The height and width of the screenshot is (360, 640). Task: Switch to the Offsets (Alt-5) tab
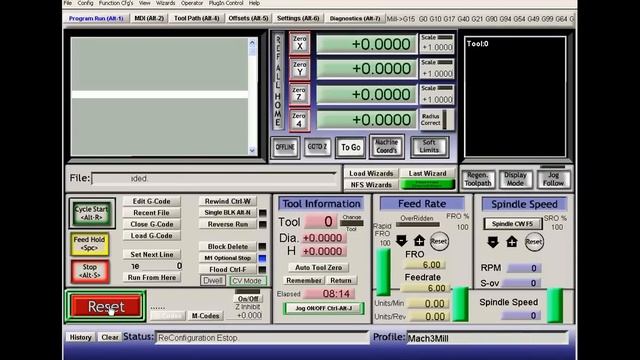point(248,18)
